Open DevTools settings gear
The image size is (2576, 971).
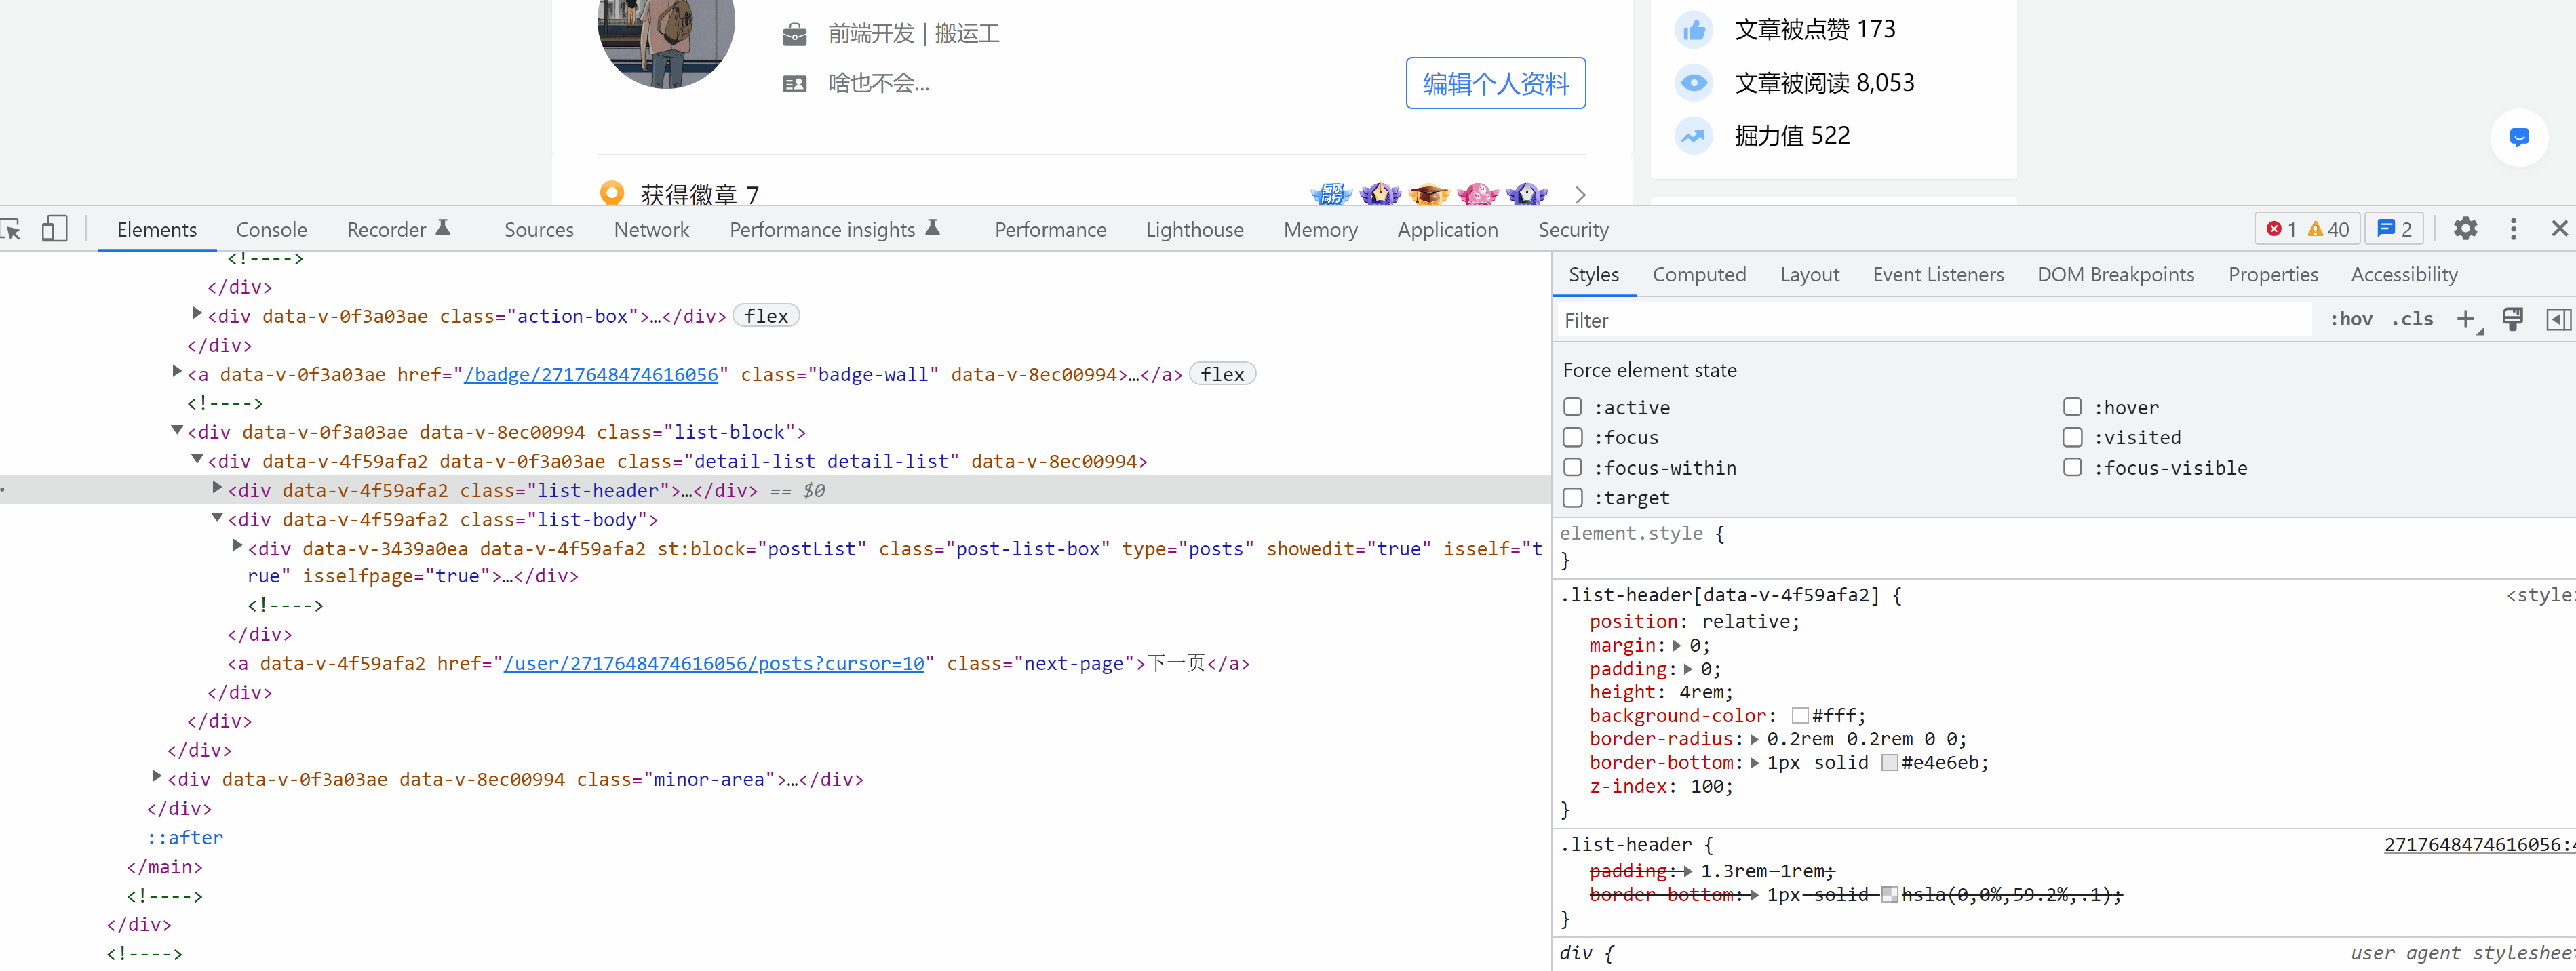[x=2465, y=229]
